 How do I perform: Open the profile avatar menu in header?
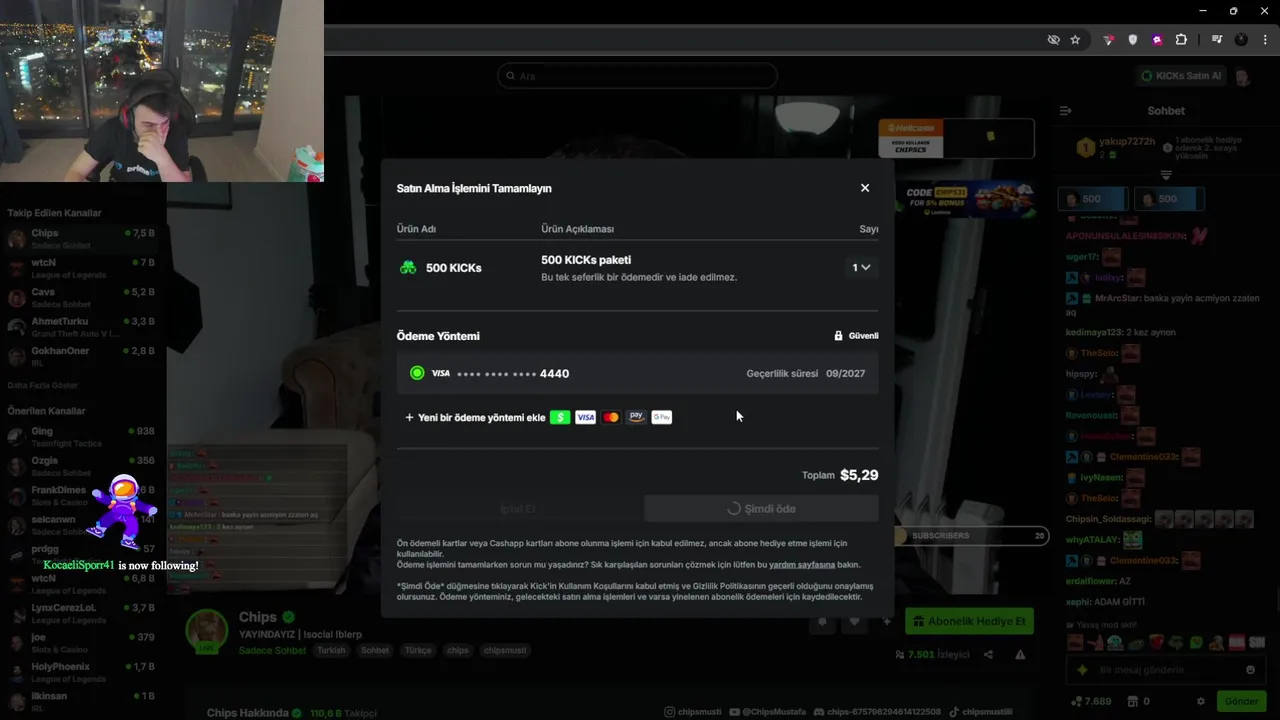[x=1242, y=76]
